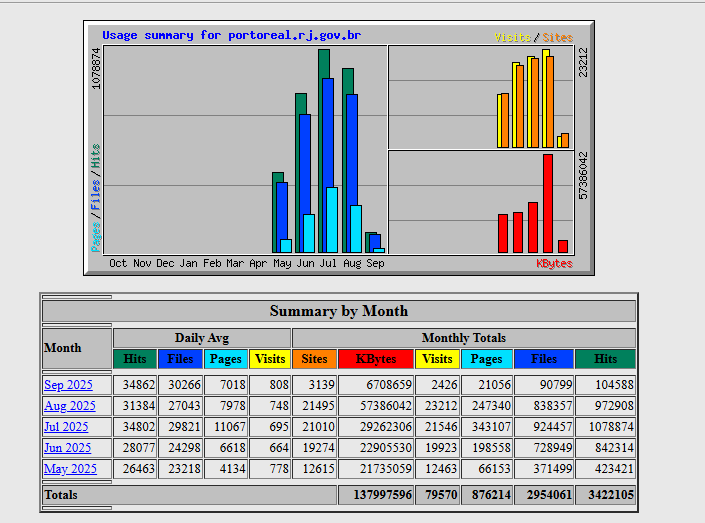Go to the Jul 2025 statistics link

(66, 427)
